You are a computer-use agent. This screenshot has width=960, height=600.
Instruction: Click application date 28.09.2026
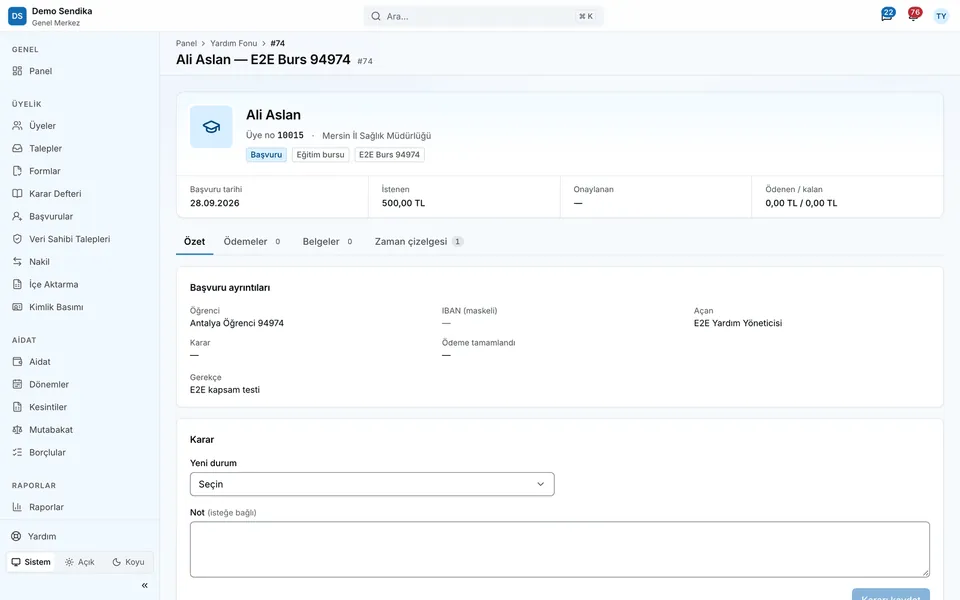click(214, 203)
